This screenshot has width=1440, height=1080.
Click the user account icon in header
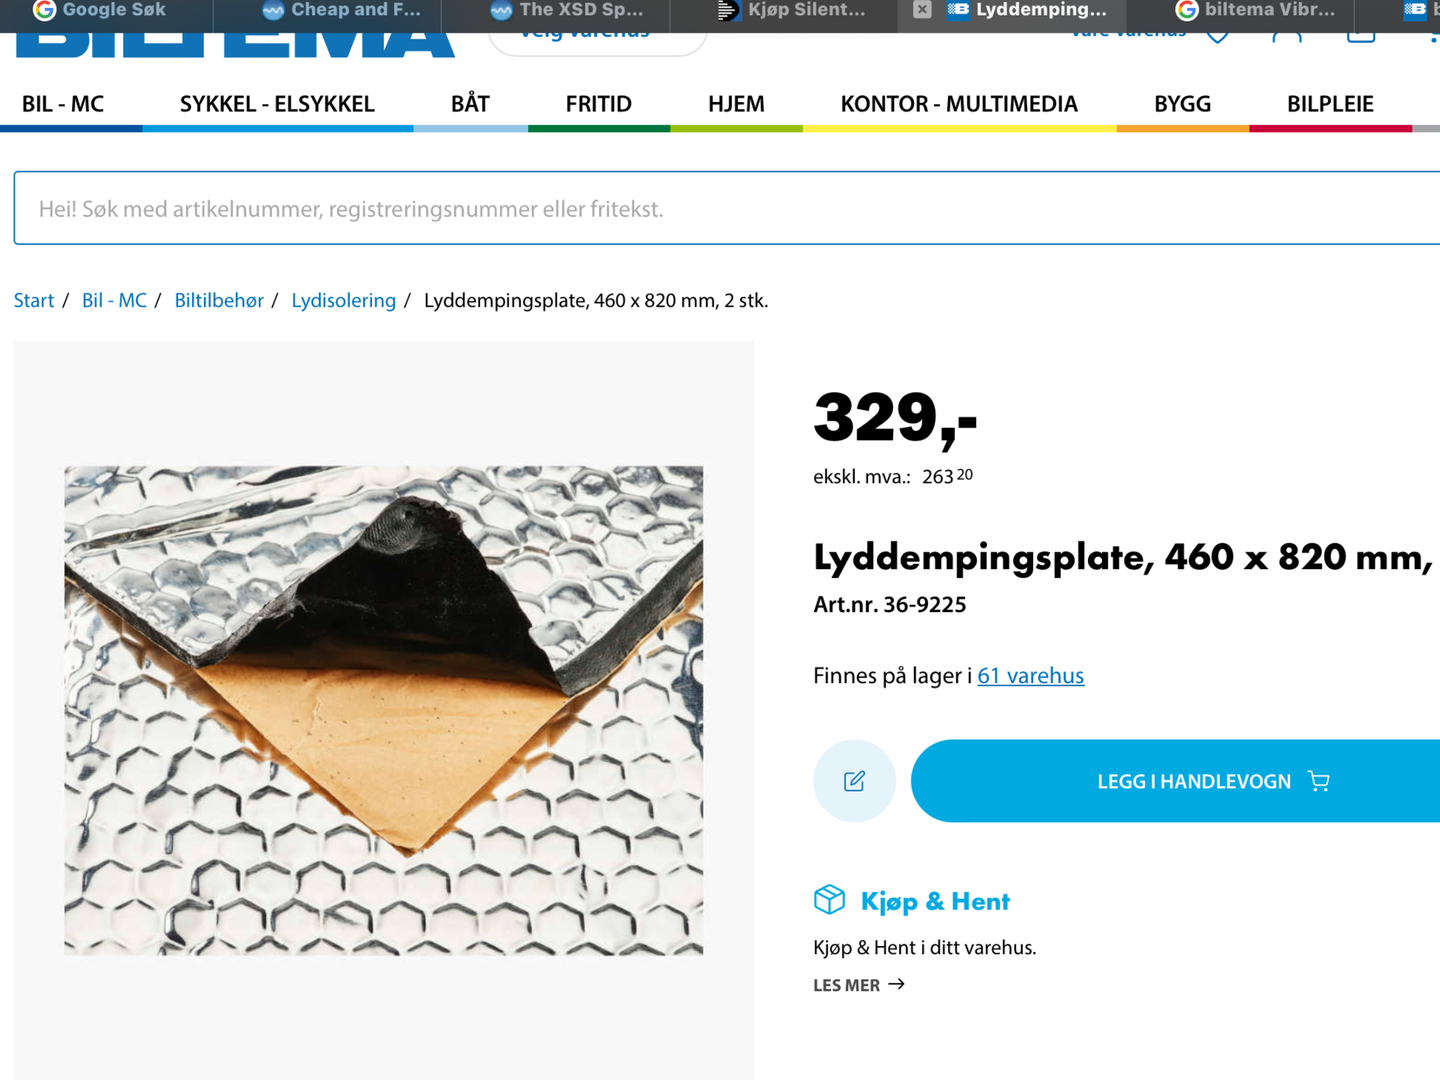click(x=1287, y=36)
